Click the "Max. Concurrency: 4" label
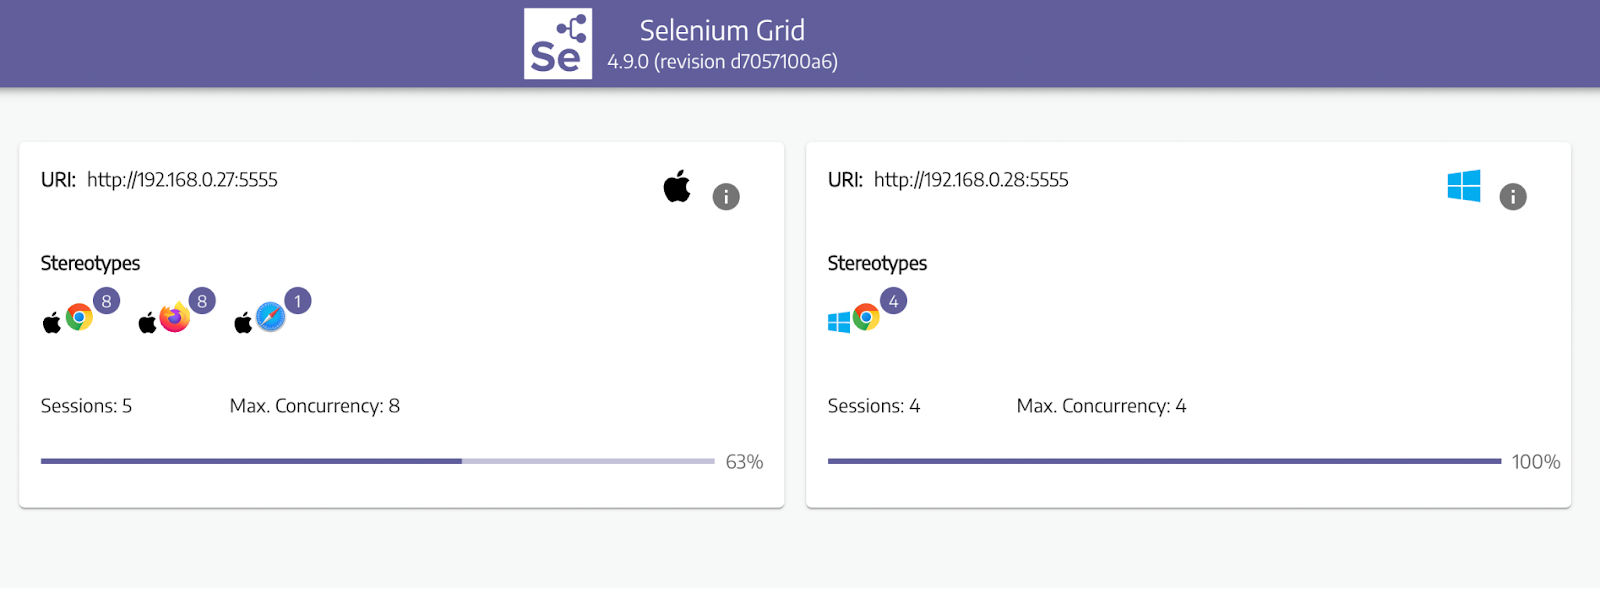 pos(1101,406)
